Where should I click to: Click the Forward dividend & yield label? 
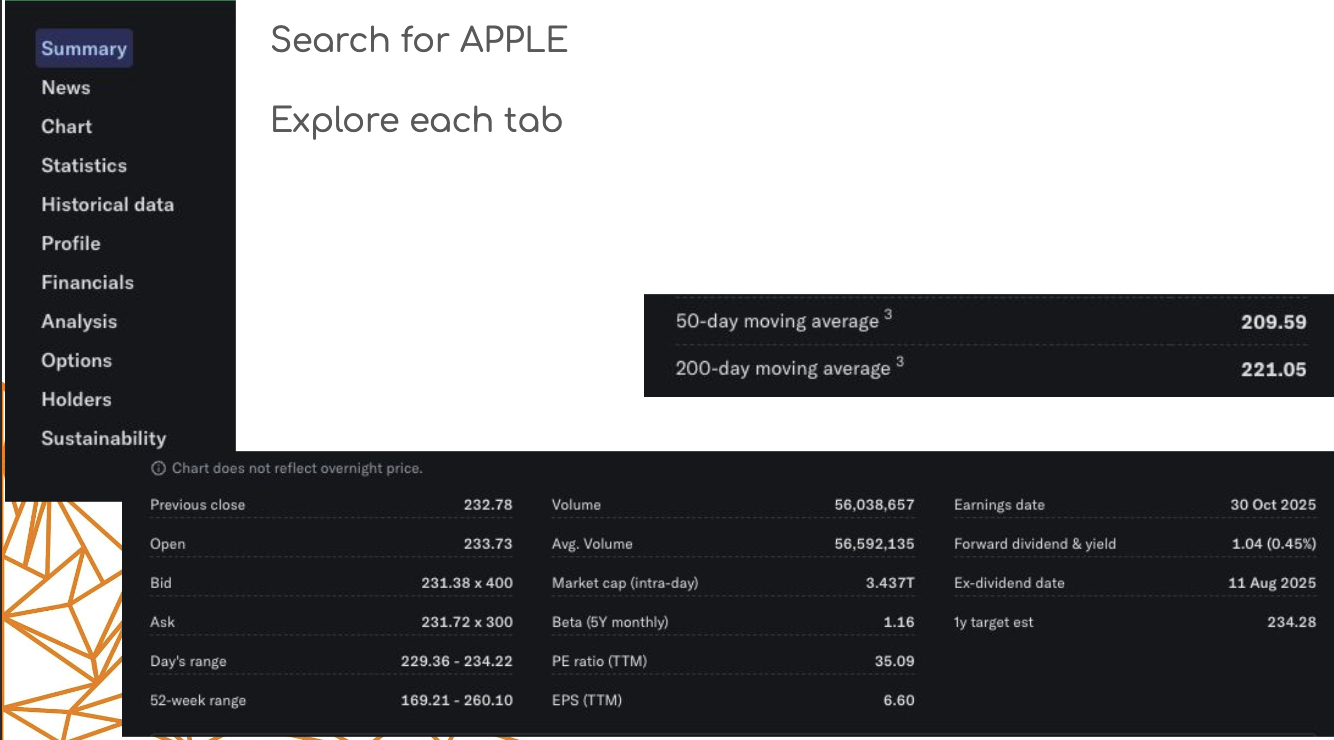click(x=1035, y=544)
